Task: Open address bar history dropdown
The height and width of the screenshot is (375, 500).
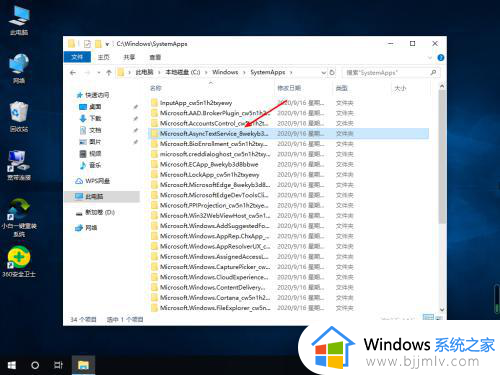Action: (323, 72)
